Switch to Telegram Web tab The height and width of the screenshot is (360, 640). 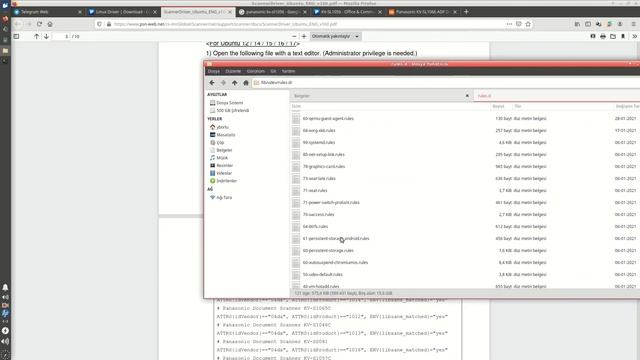tap(48, 12)
